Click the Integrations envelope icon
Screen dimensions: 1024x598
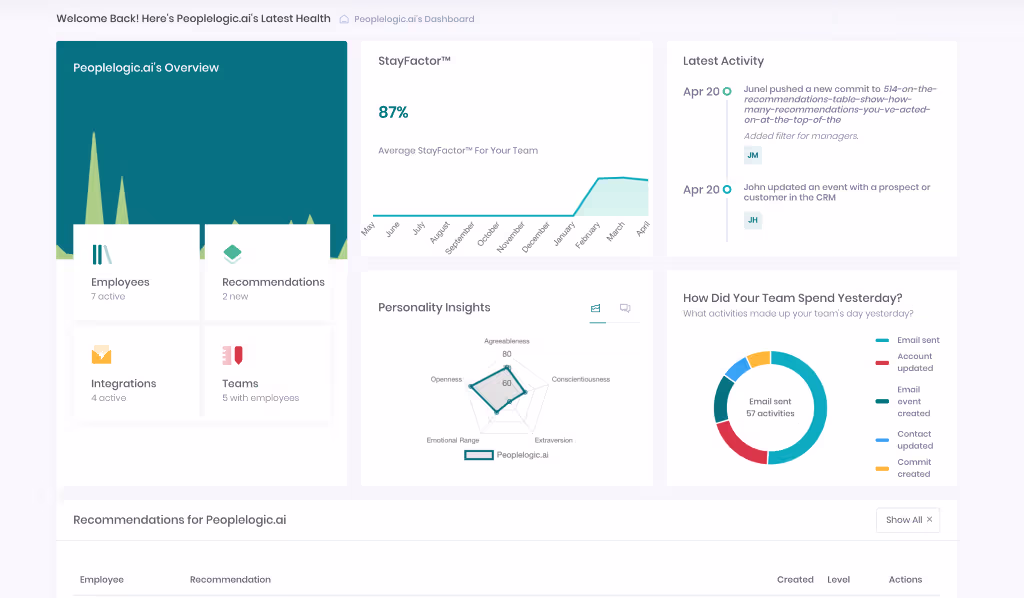point(101,354)
